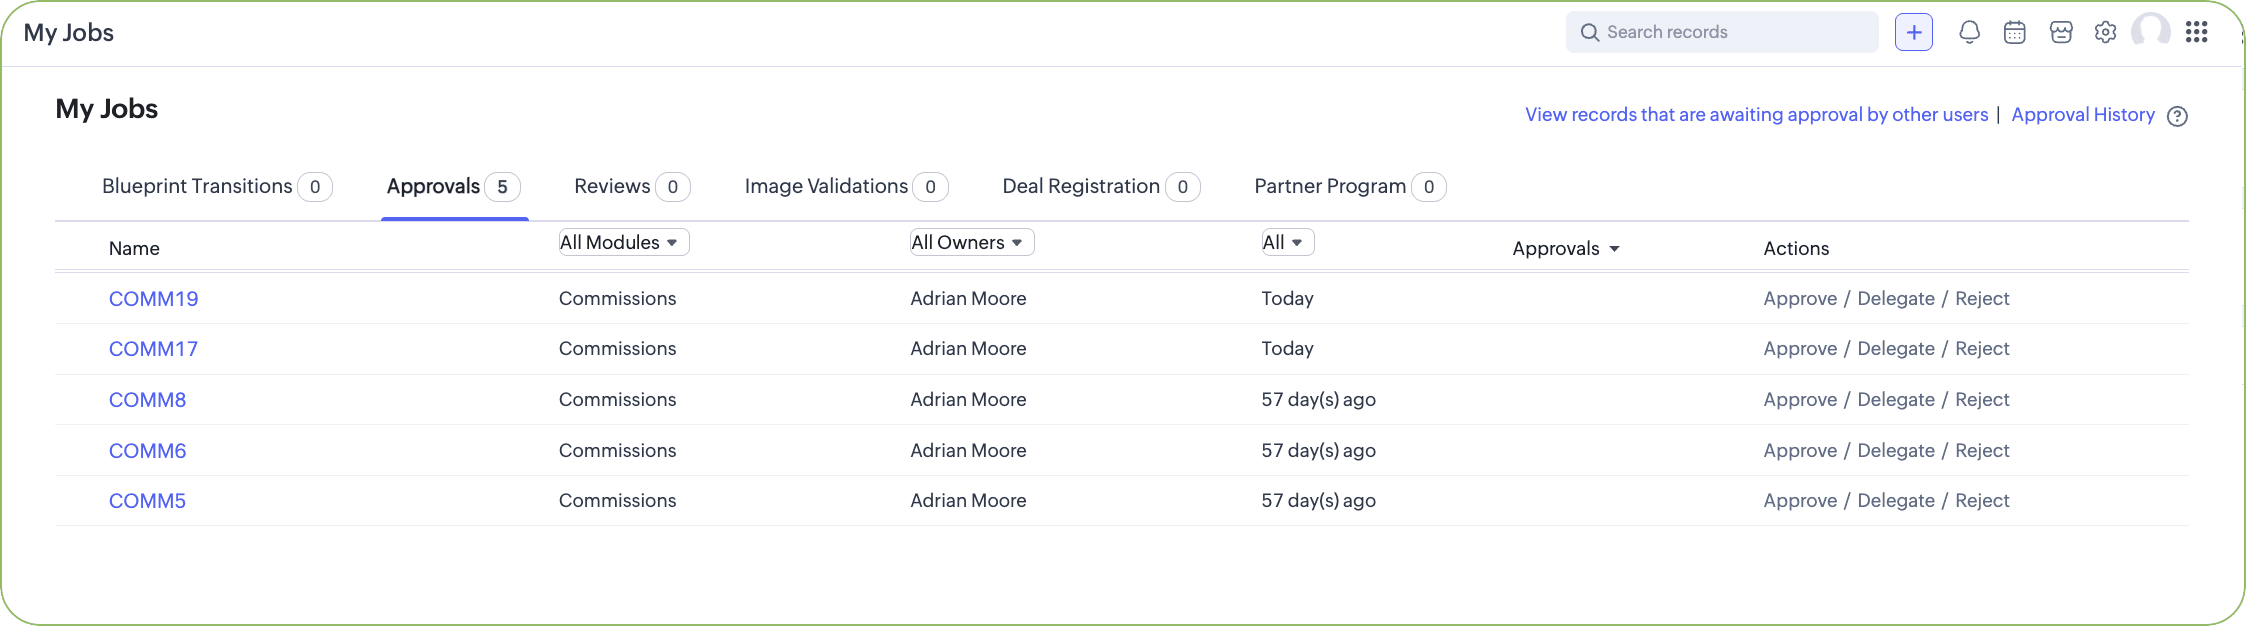Open the notifications bell icon
Image resolution: width=2246 pixels, height=626 pixels.
pyautogui.click(x=1969, y=32)
